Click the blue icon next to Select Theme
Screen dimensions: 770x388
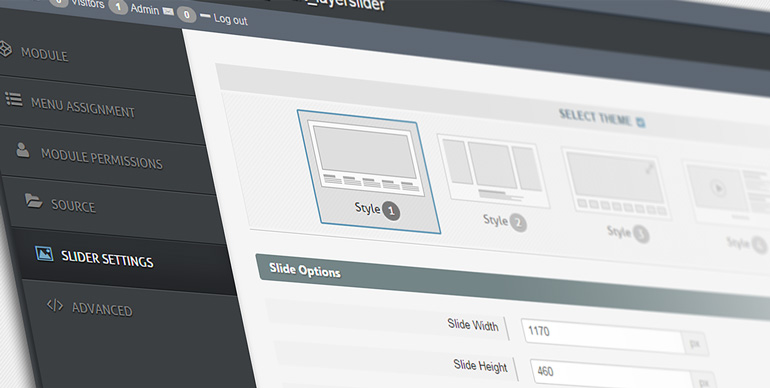click(x=640, y=122)
